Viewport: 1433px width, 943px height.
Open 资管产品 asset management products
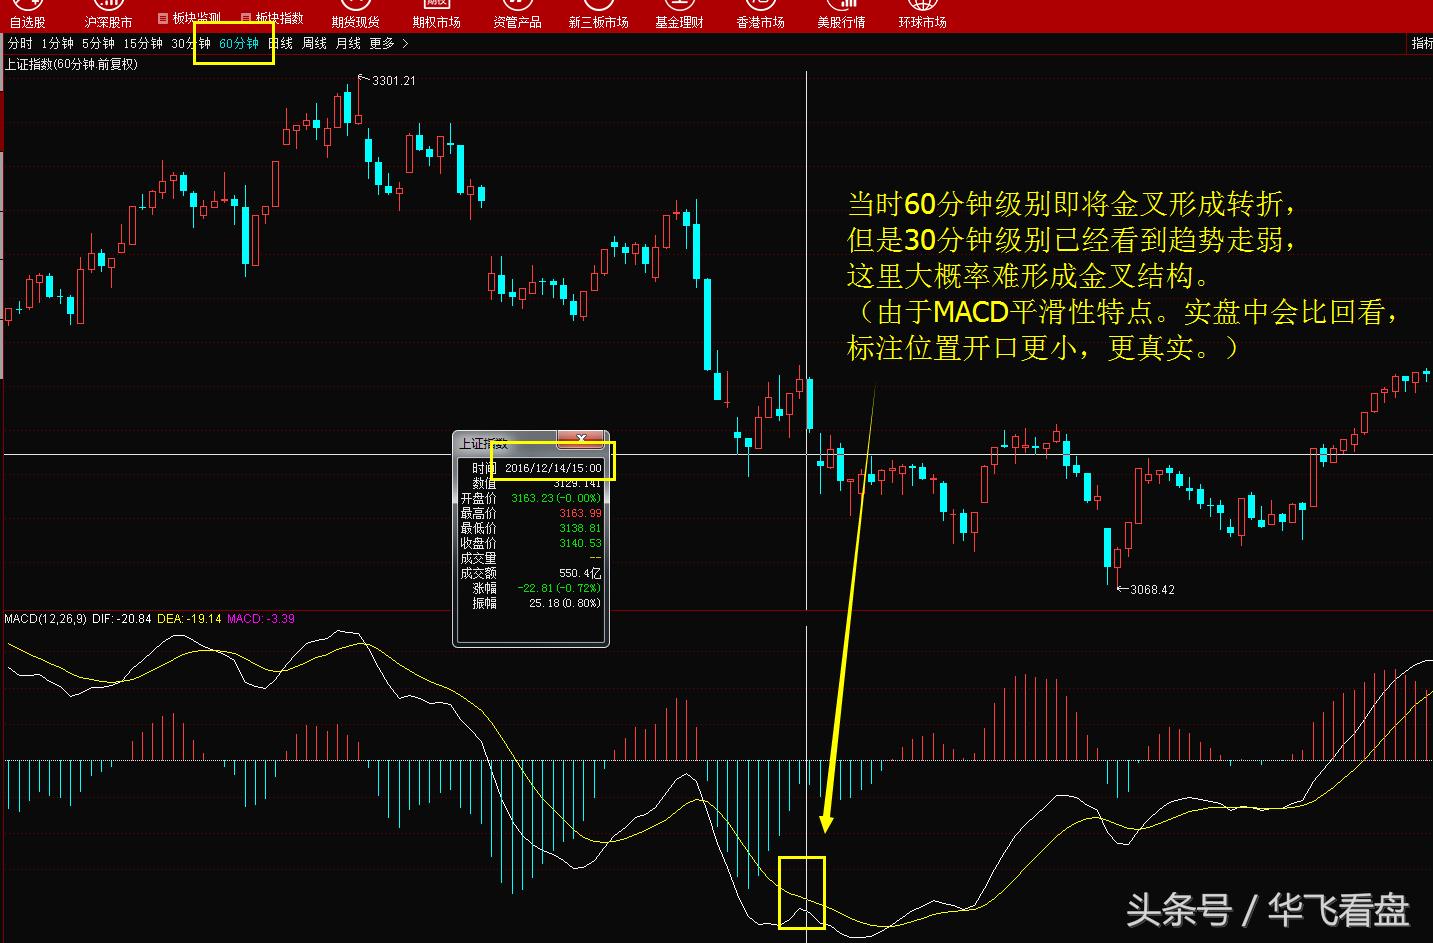(516, 14)
